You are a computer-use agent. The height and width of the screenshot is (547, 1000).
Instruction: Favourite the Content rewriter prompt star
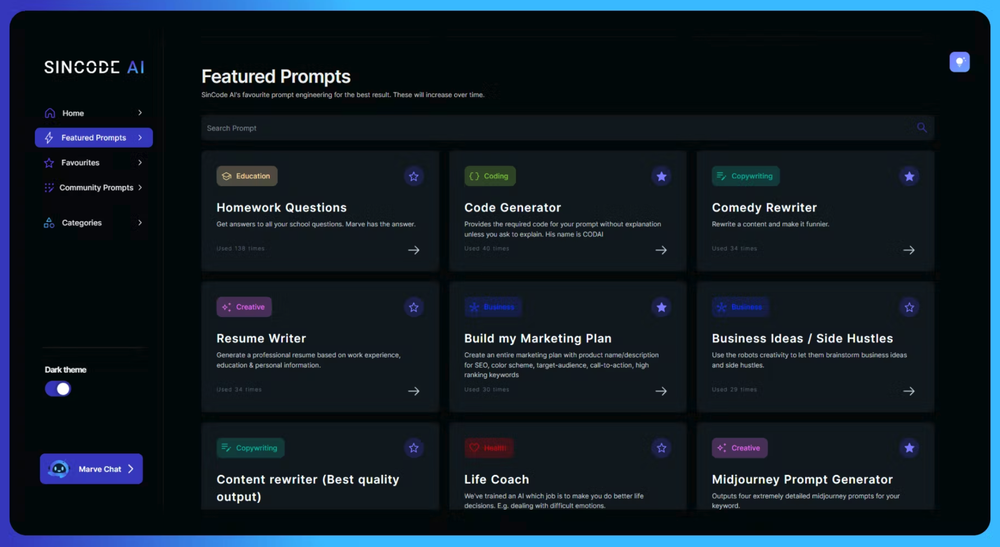click(x=414, y=448)
